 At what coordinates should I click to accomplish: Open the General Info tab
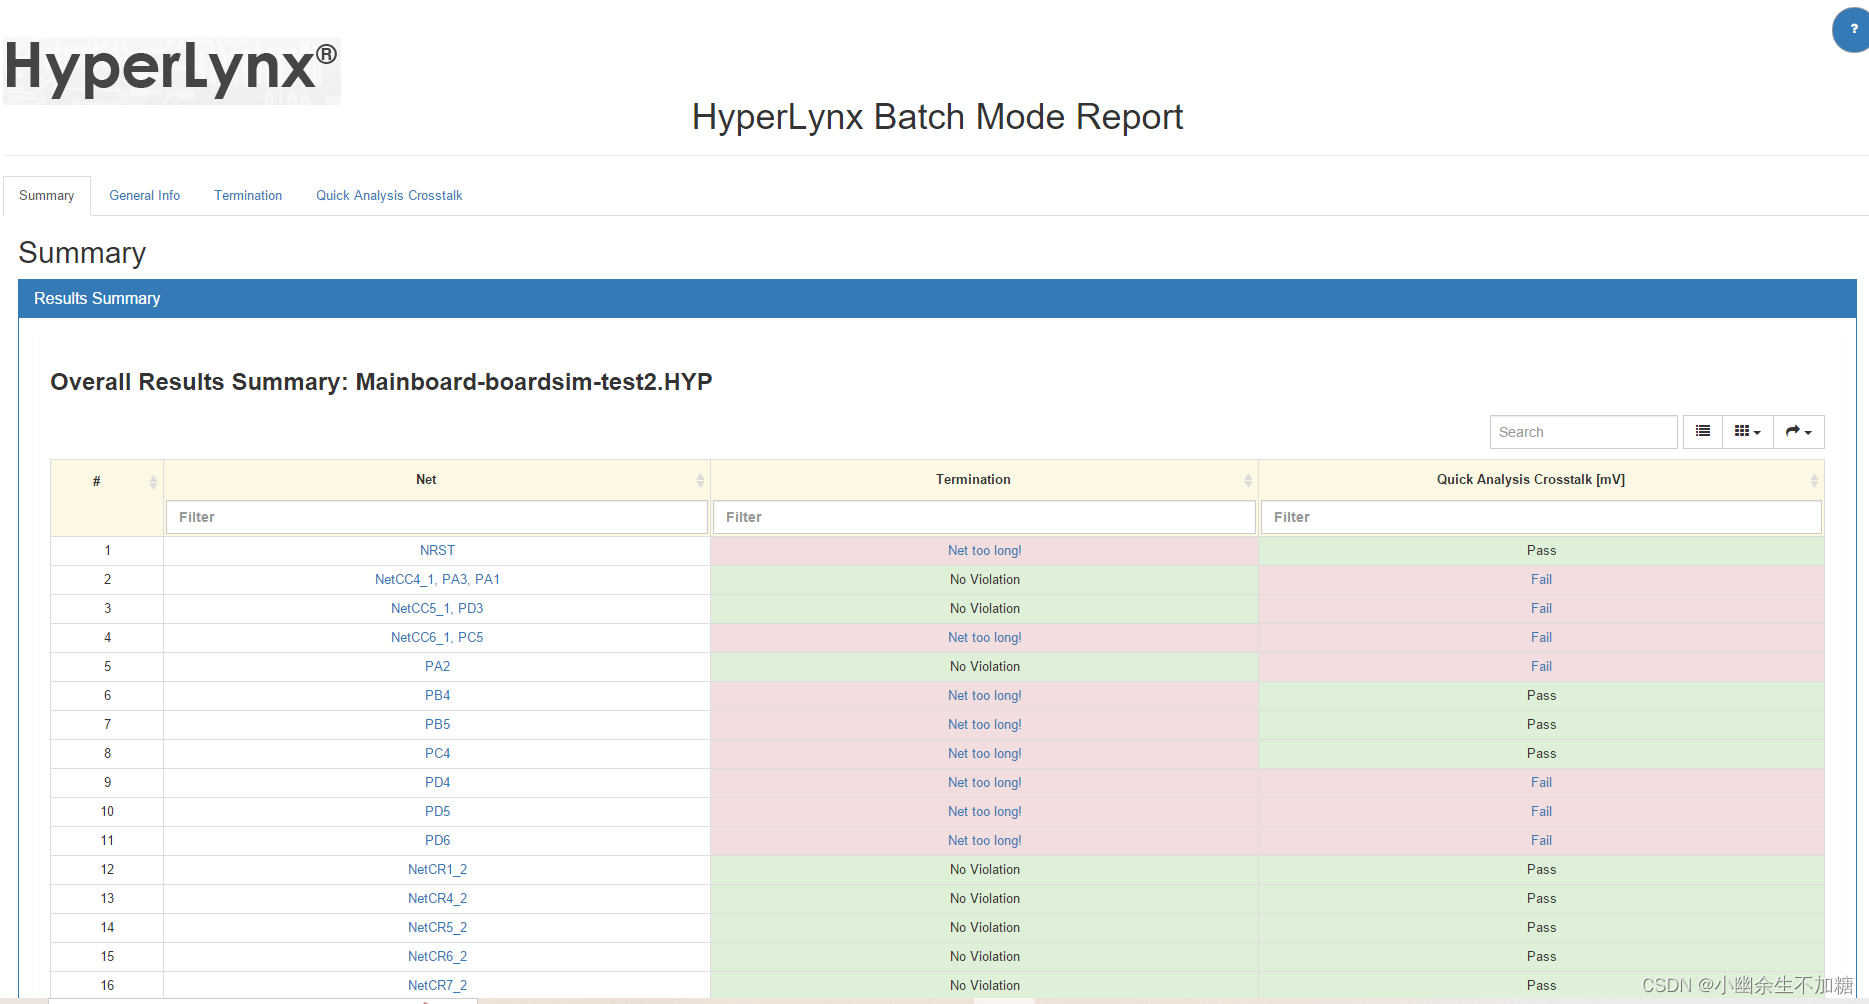tap(145, 195)
